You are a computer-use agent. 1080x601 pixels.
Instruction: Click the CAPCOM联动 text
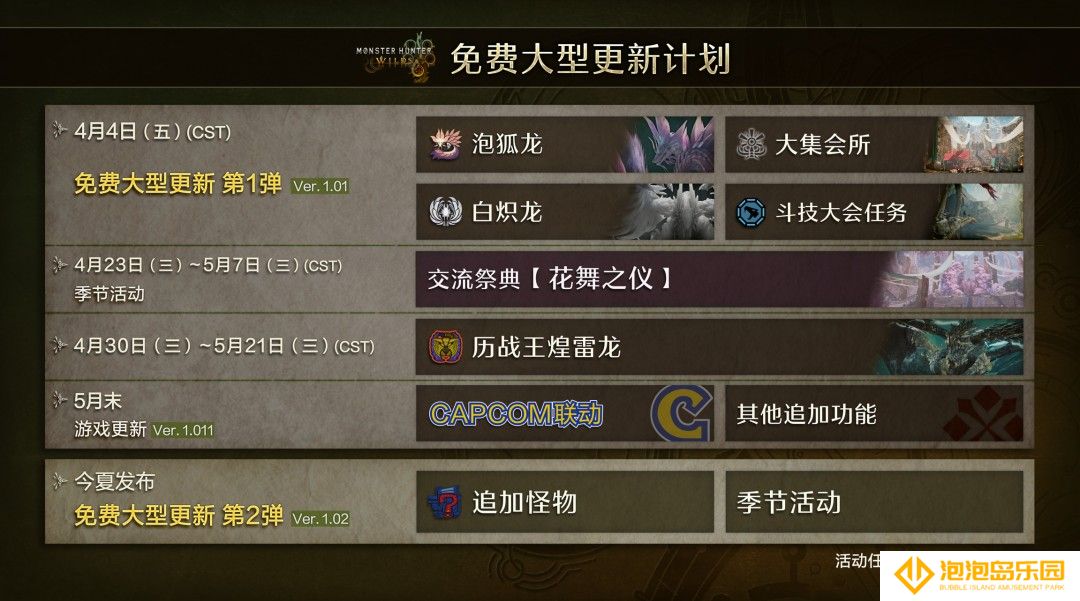516,414
